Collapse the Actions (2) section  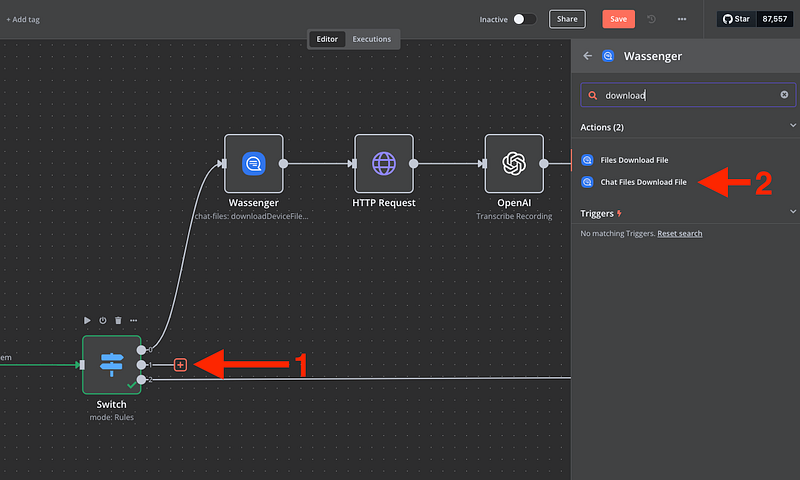tap(792, 127)
